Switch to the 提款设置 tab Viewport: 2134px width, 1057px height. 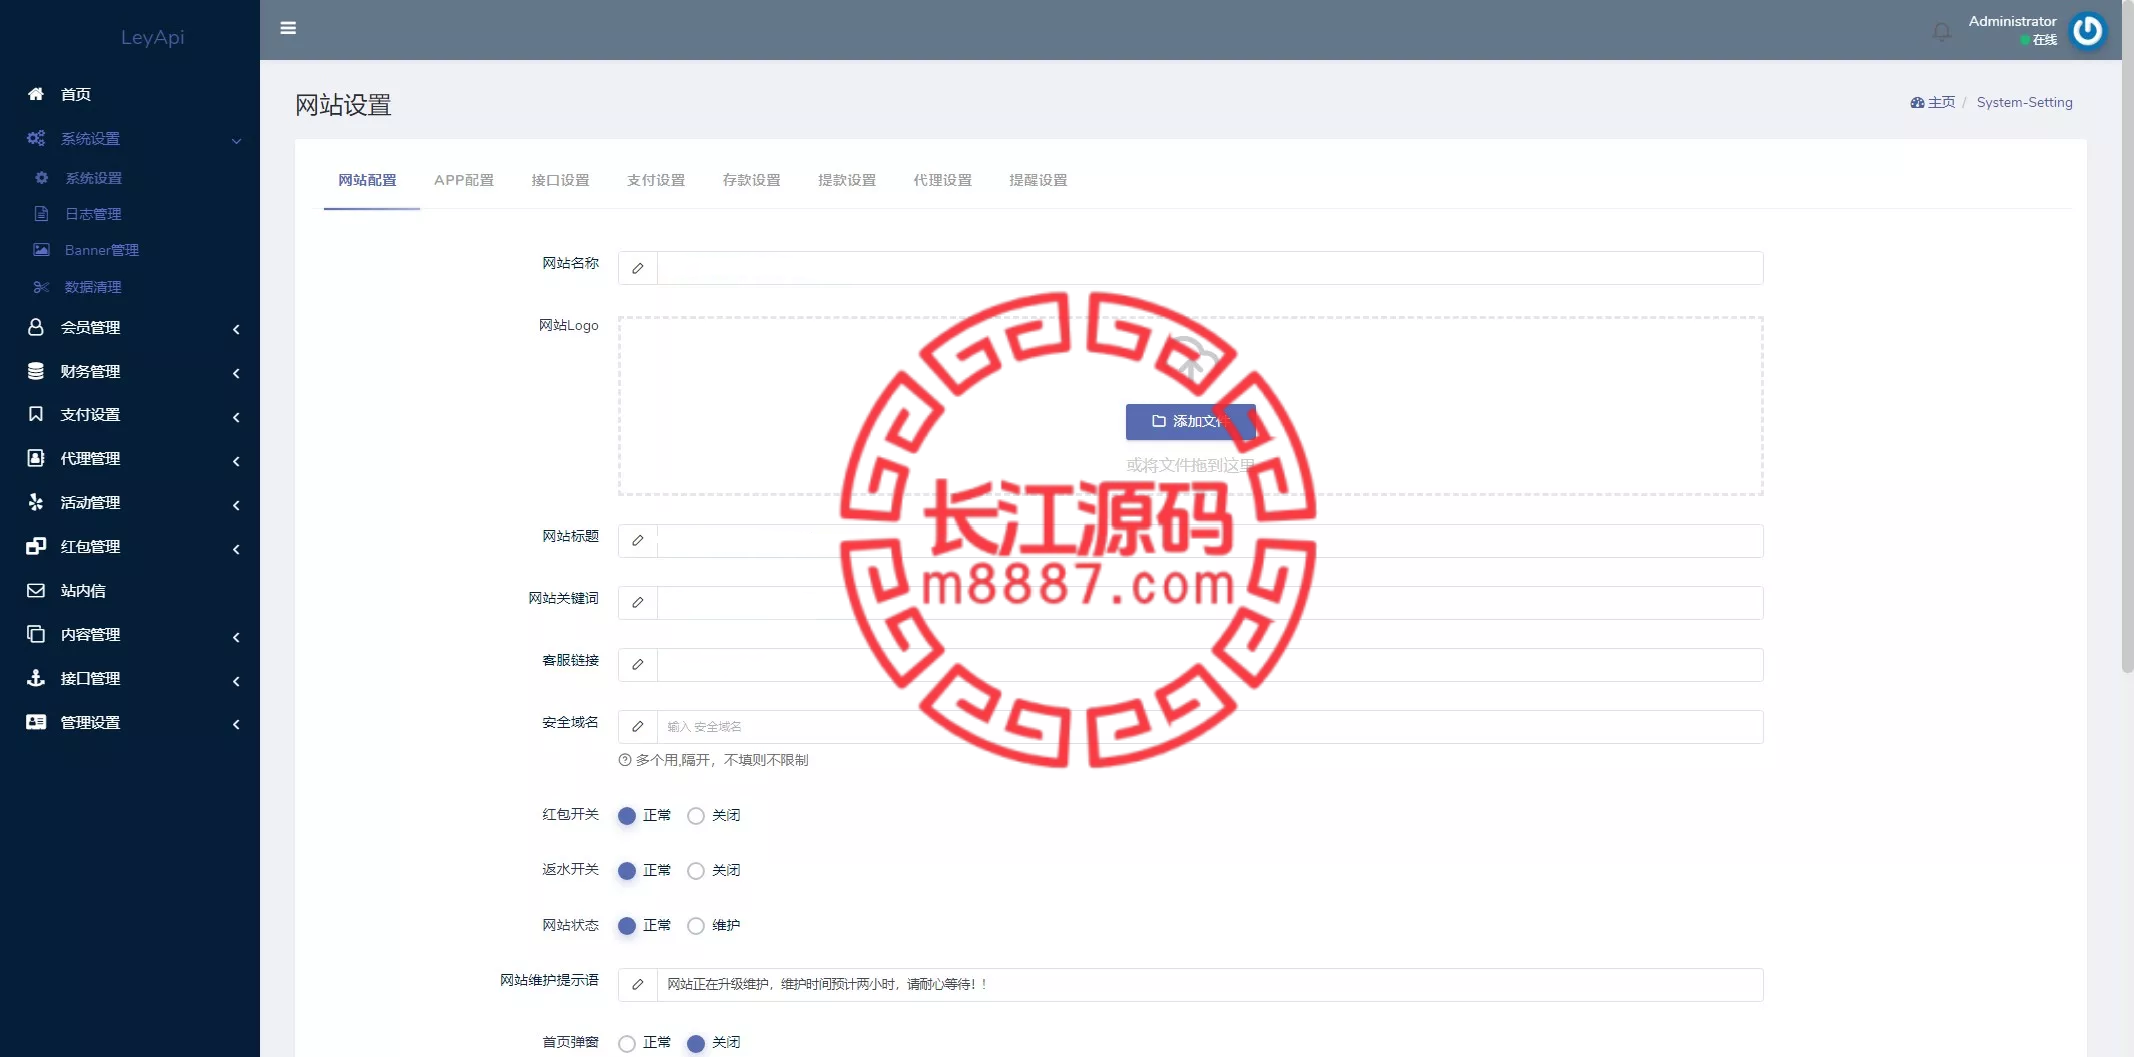point(847,180)
